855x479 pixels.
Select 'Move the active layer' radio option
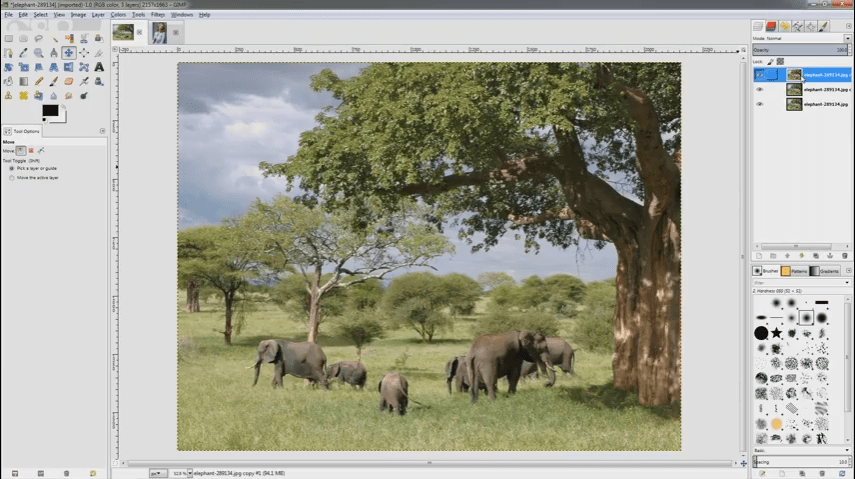pyautogui.click(x=11, y=177)
